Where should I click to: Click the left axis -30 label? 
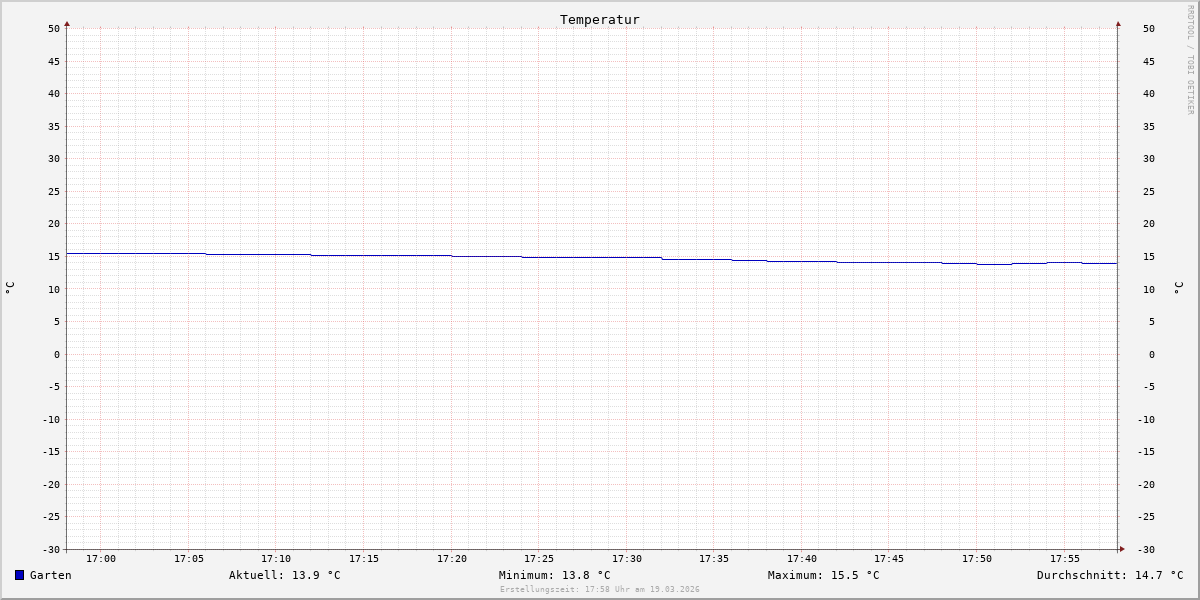point(51,550)
